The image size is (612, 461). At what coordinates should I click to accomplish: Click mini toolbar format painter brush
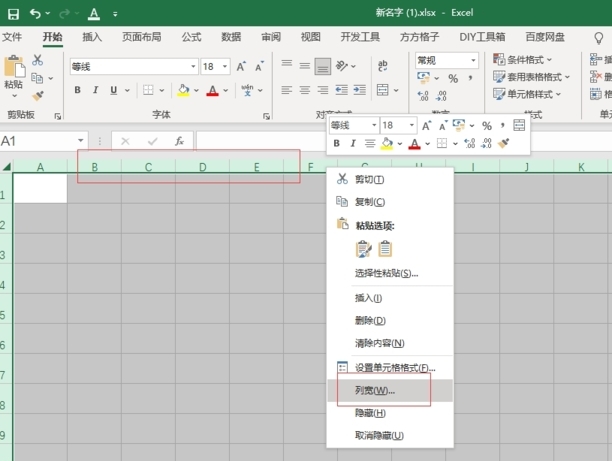coord(504,143)
